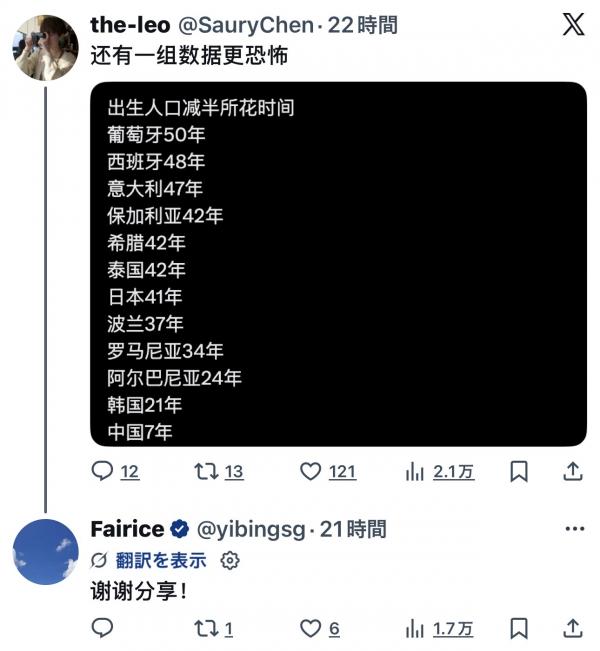Open translation settings gear

tap(230, 560)
